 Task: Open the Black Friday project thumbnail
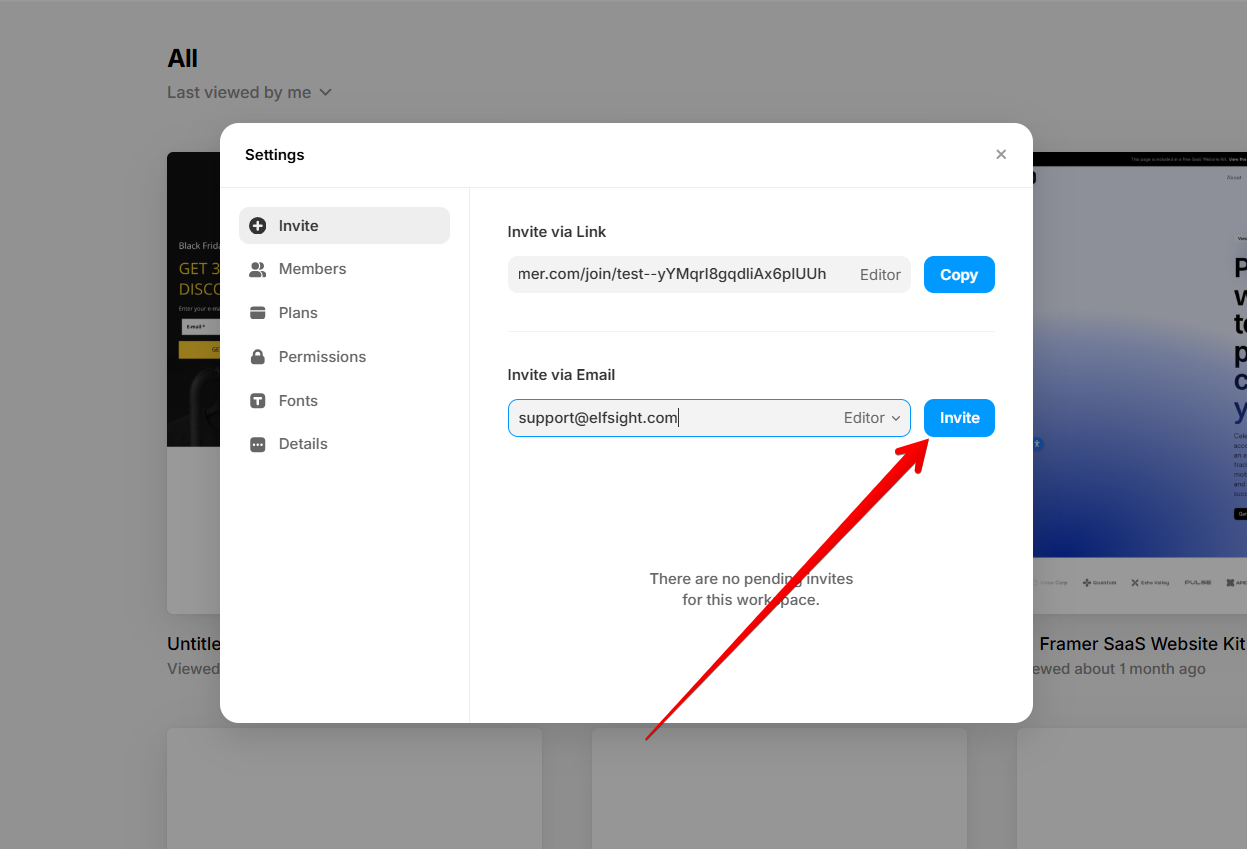coord(193,382)
